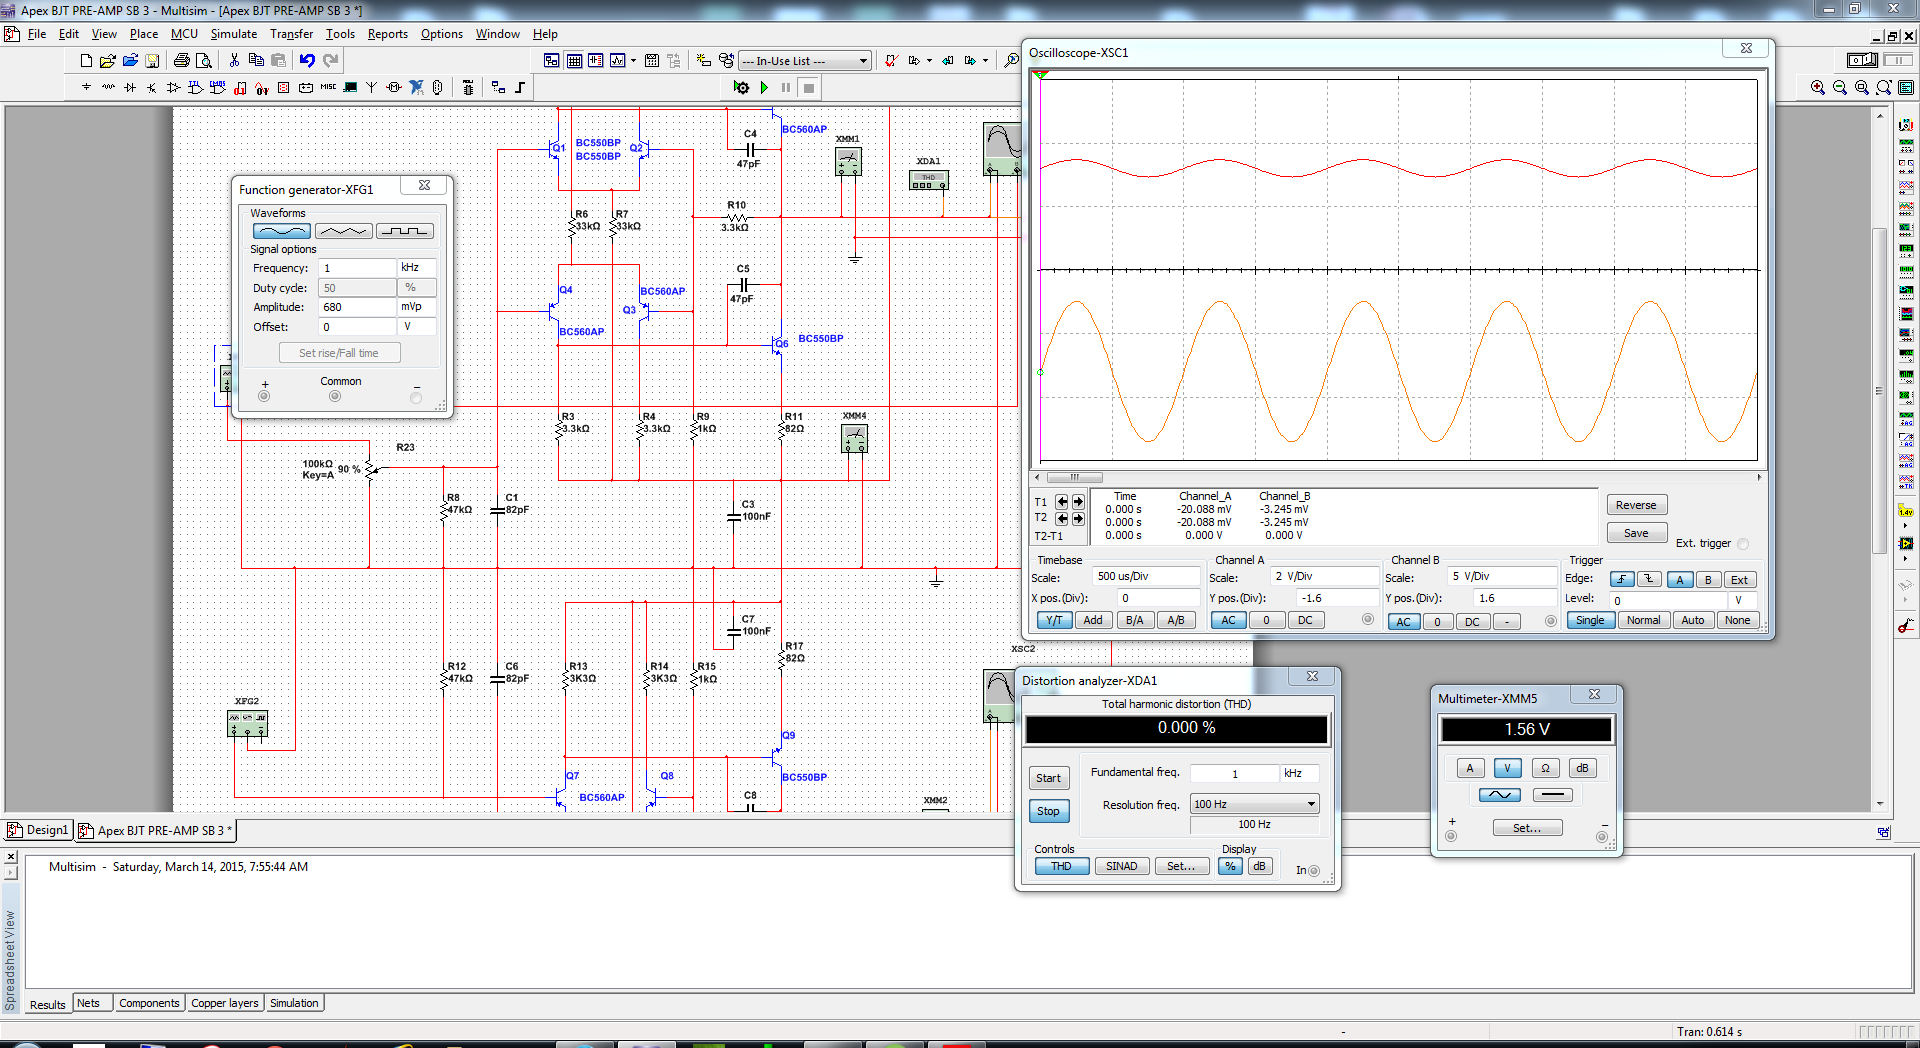Place a diode component from the toolbar
Image resolution: width=1920 pixels, height=1048 pixels.
130,88
